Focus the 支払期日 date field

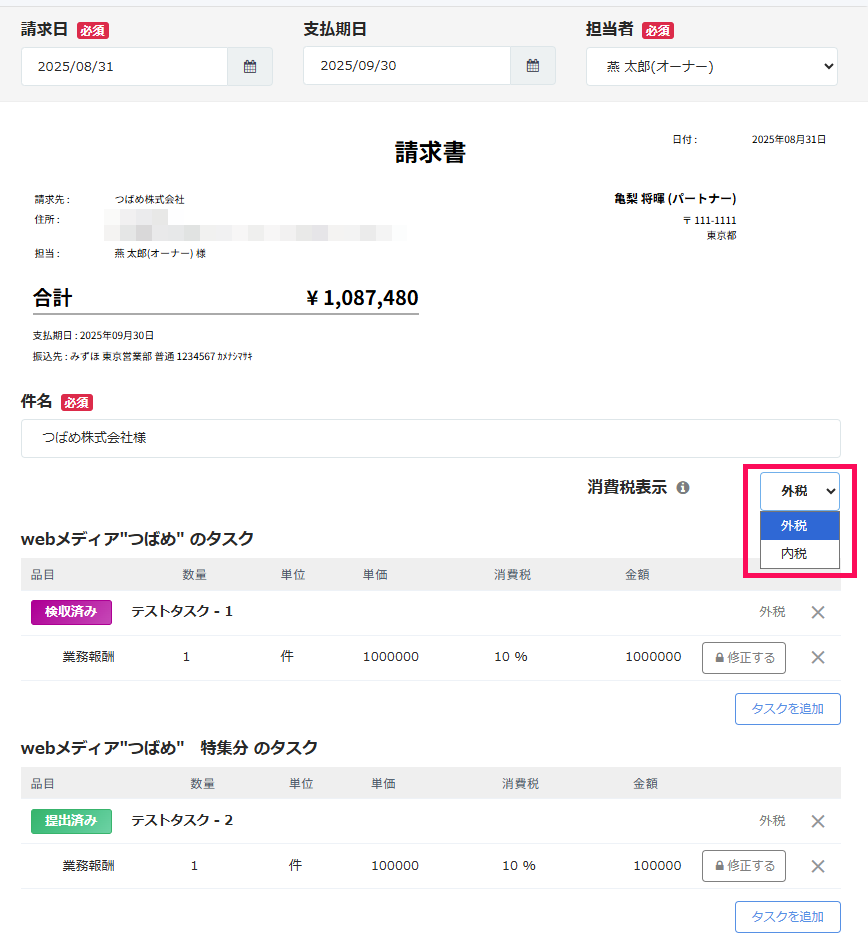[407, 66]
